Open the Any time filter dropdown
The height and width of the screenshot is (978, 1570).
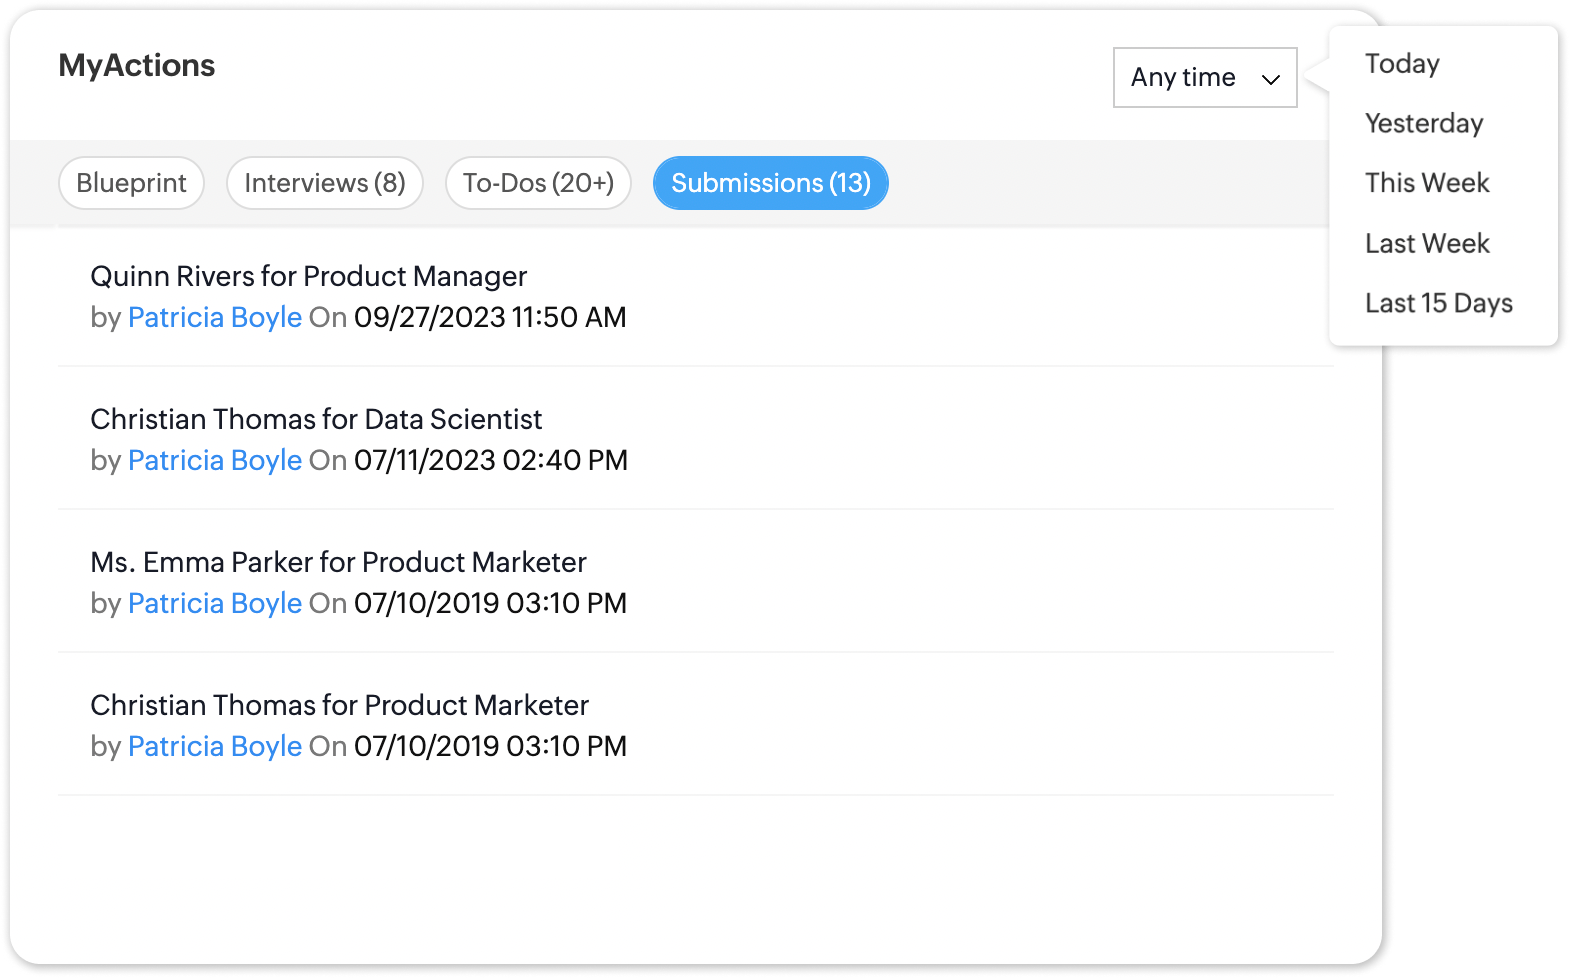coord(1184,78)
